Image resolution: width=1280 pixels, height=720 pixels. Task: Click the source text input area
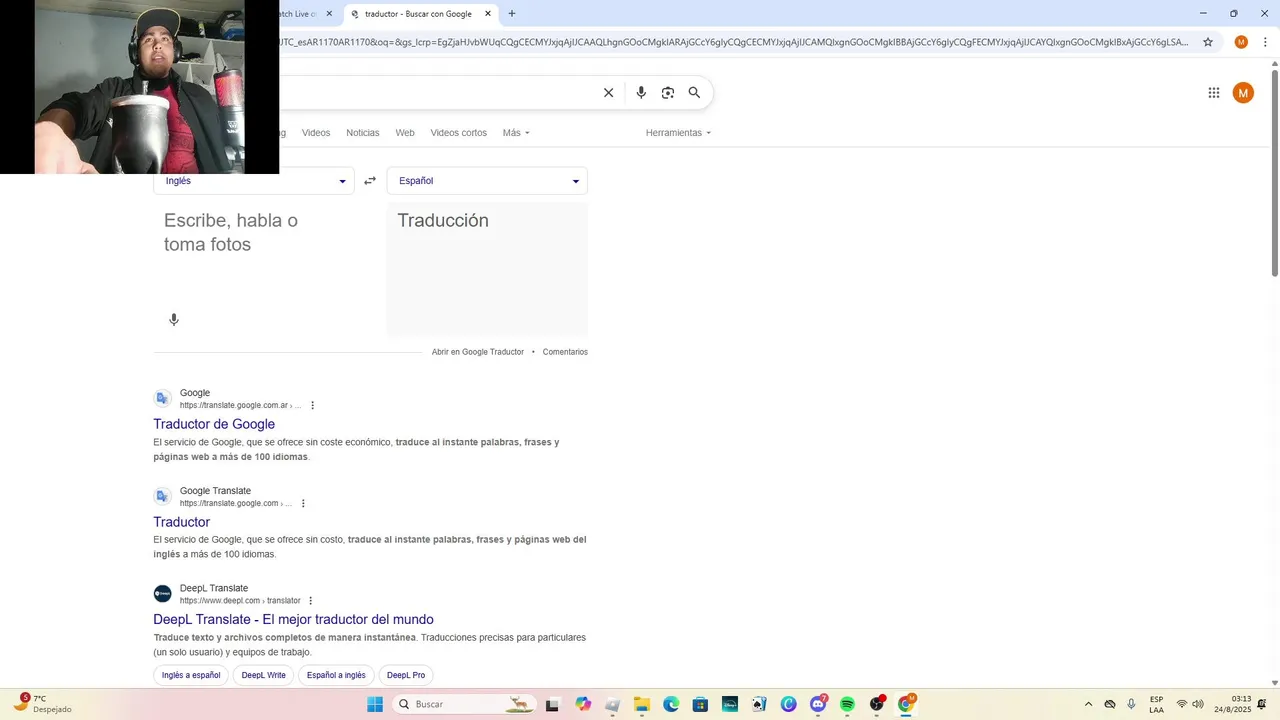tap(254, 255)
